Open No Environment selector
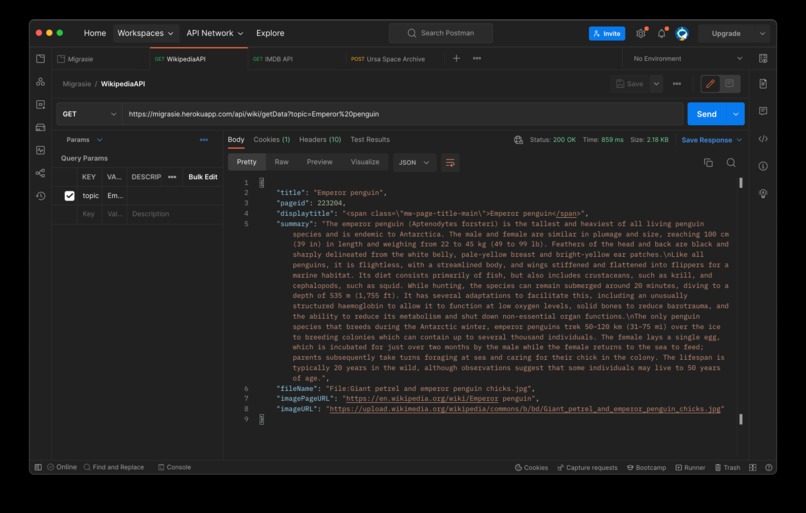 (687, 59)
